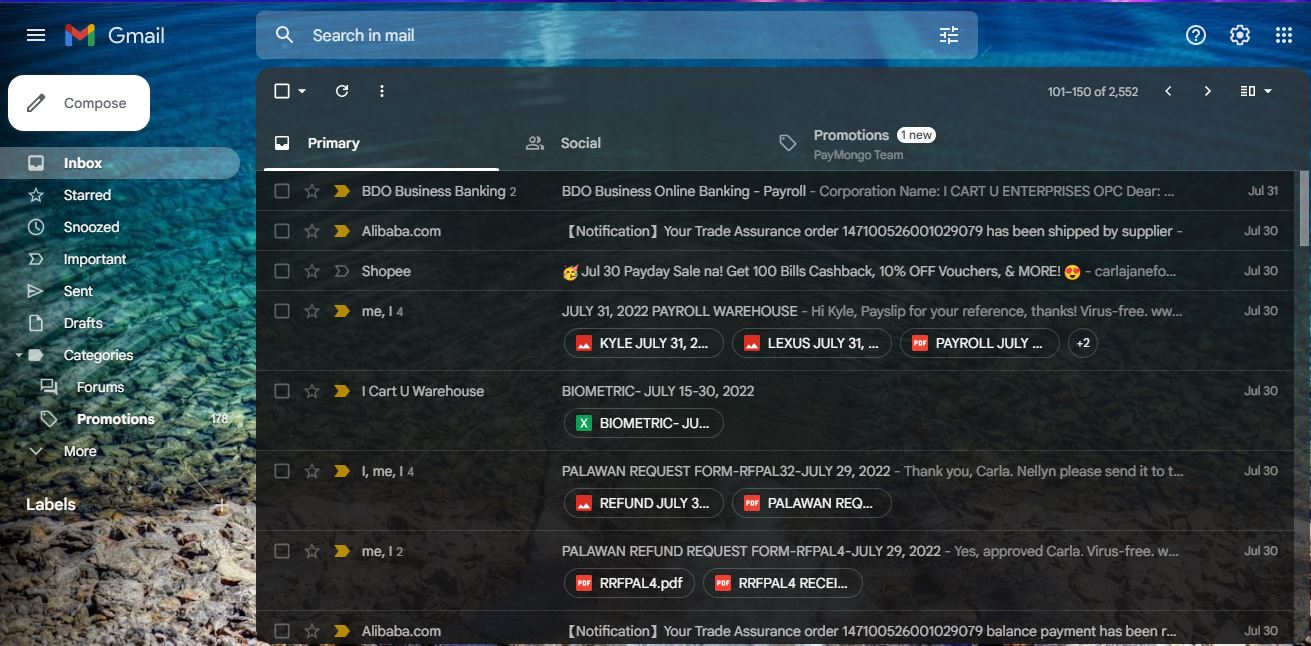Star the Shopee email
The height and width of the screenshot is (646, 1311).
click(312, 271)
